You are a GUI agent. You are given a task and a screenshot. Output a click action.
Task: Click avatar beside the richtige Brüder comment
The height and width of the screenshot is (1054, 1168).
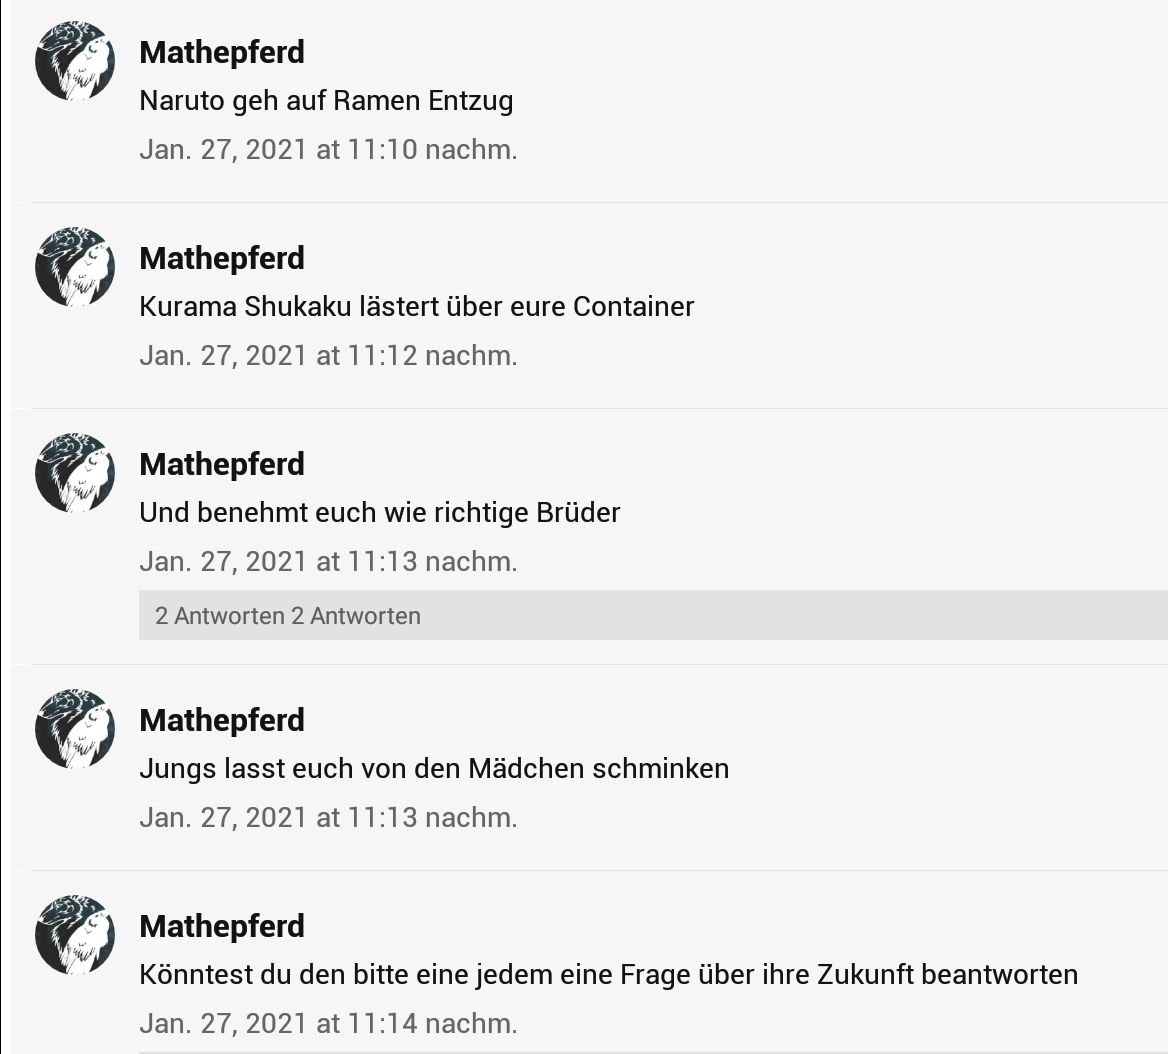(74, 473)
